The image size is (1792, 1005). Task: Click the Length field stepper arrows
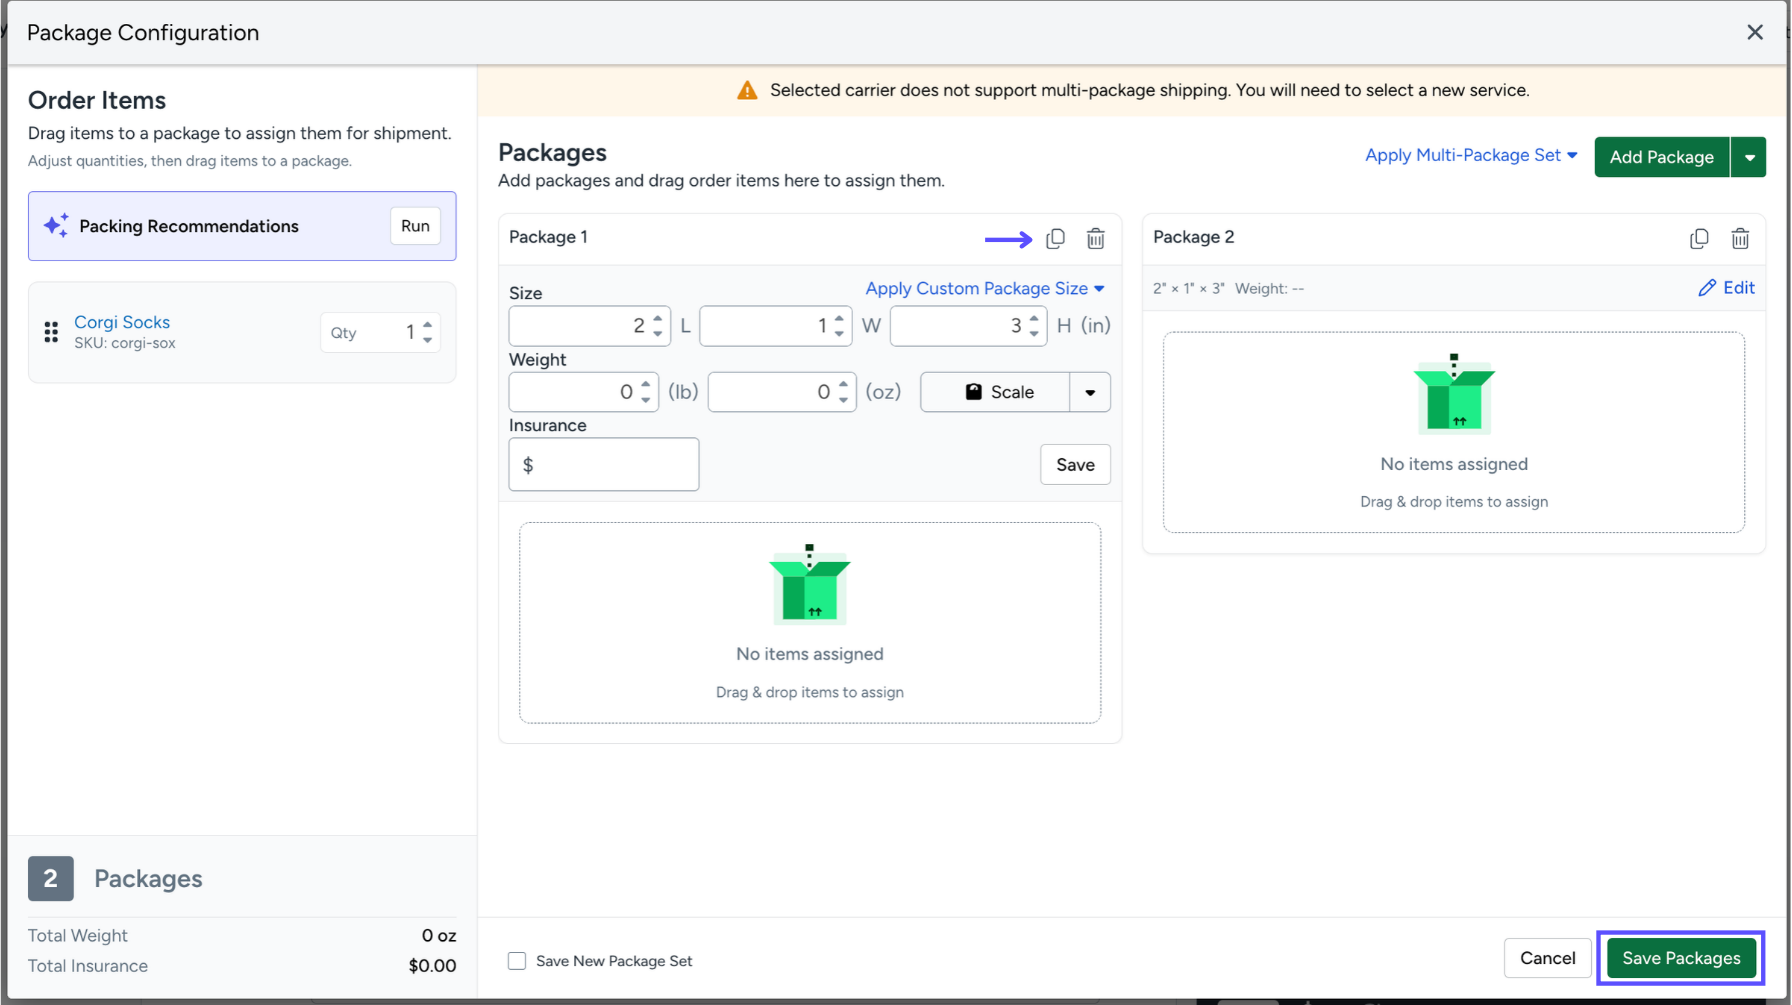click(658, 326)
